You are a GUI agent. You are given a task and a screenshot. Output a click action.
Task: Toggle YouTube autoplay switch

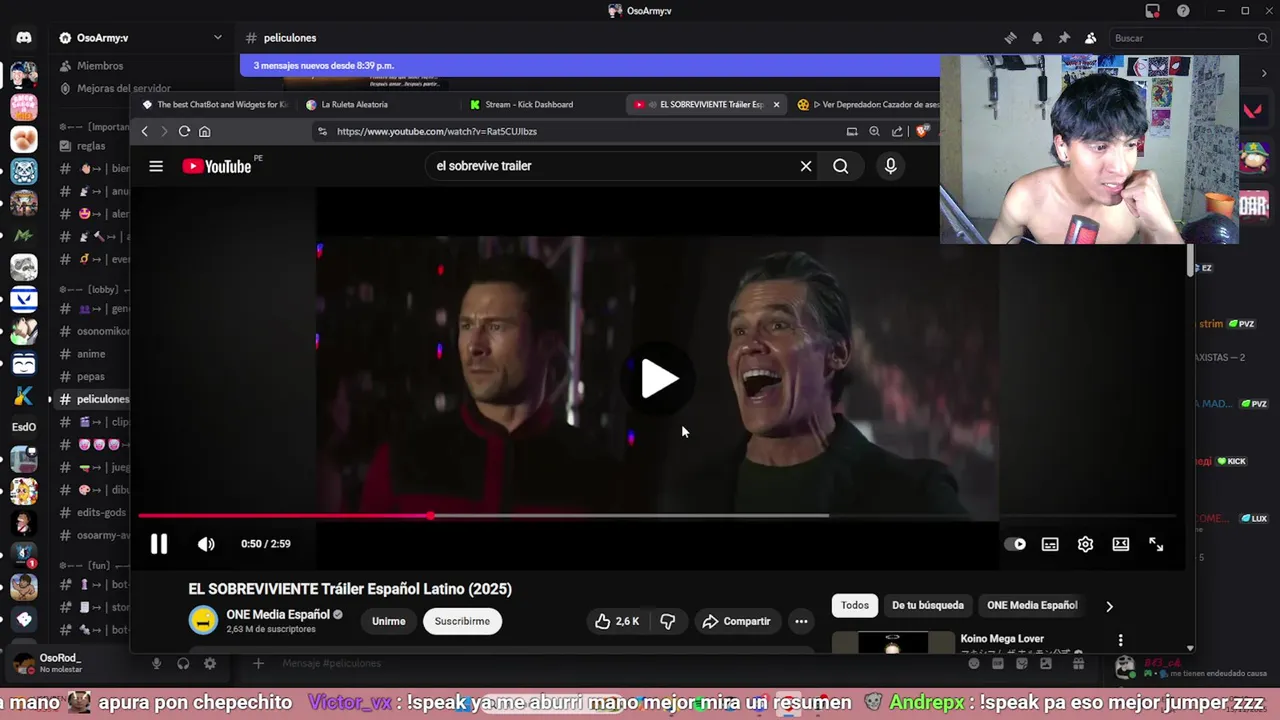[1015, 544]
